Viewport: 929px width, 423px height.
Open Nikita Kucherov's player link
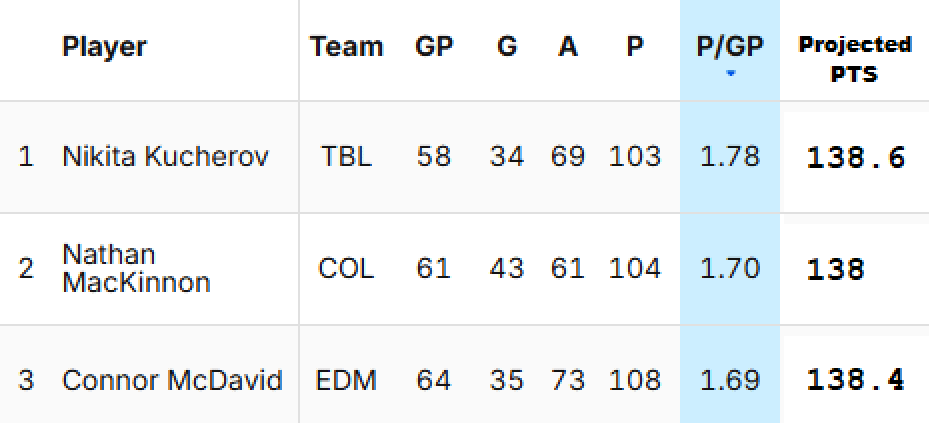tap(165, 157)
